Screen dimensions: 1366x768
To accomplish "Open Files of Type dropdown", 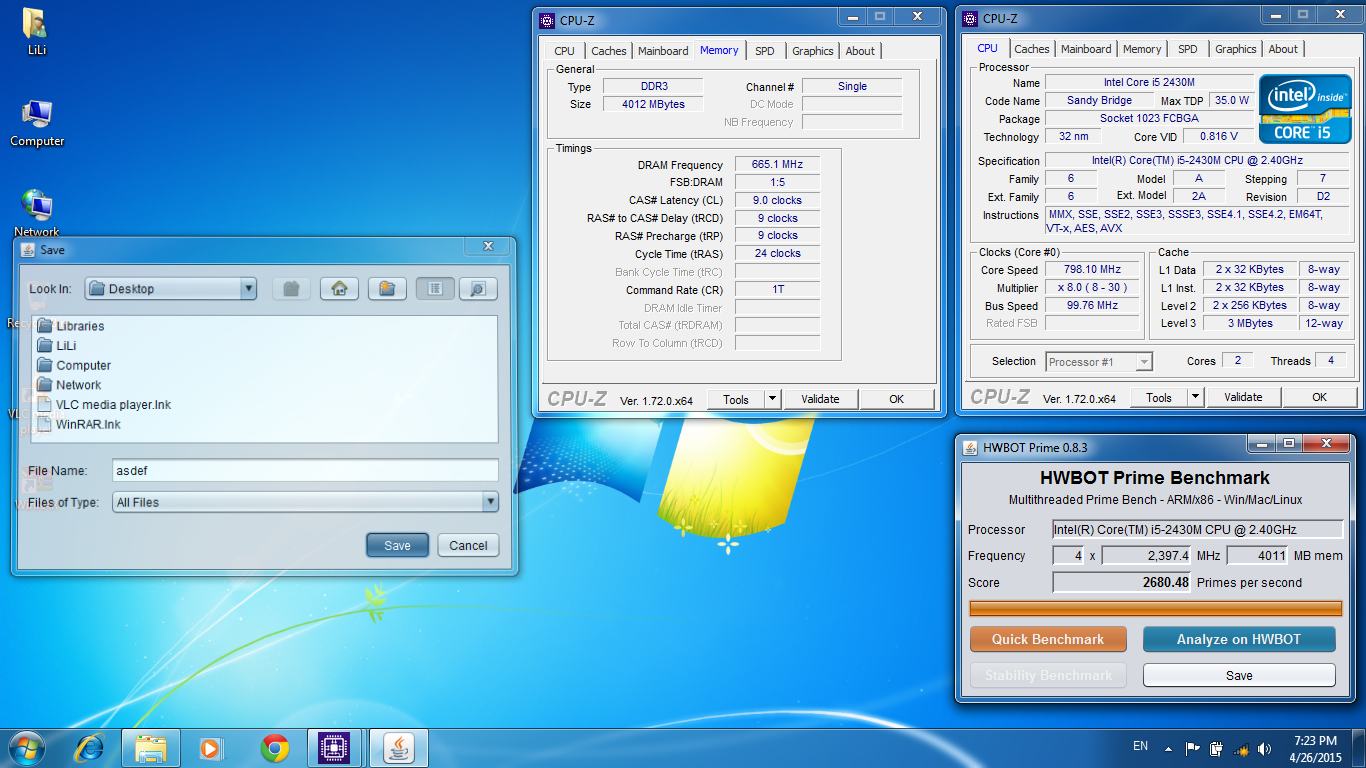I will pyautogui.click(x=305, y=502).
